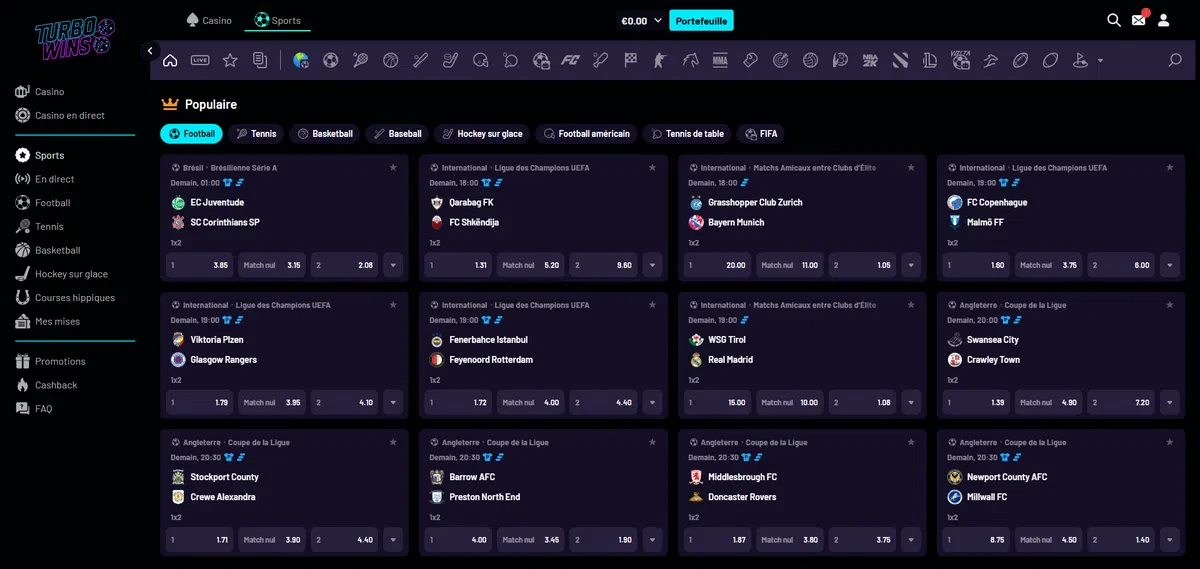Select the darts target icon

pyautogui.click(x=780, y=60)
